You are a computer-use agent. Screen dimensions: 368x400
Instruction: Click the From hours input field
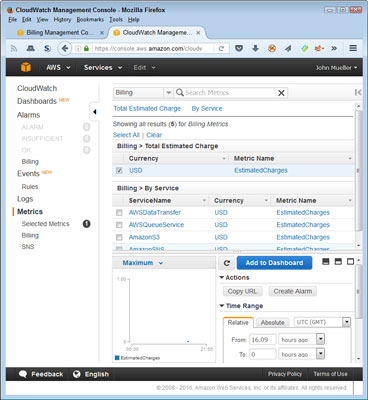tap(263, 340)
